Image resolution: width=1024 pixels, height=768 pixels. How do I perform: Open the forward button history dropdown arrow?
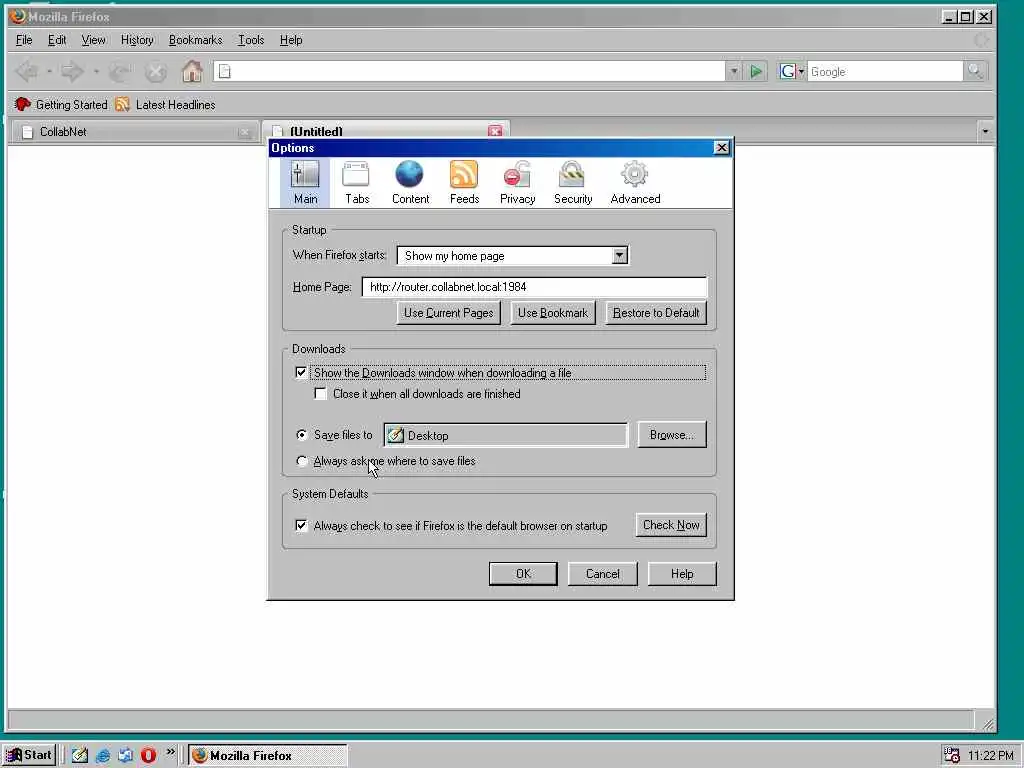tap(96, 71)
